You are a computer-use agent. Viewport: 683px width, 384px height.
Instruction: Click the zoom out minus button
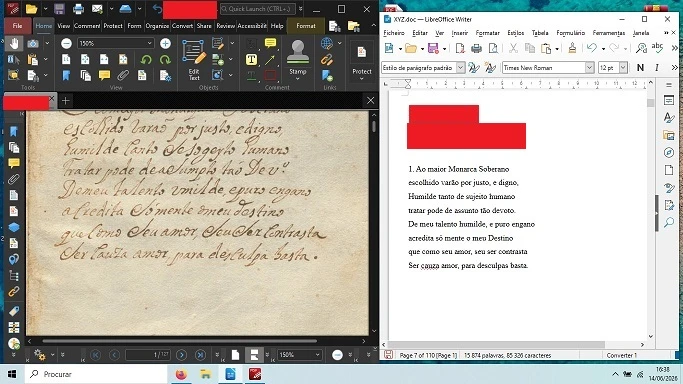66,43
